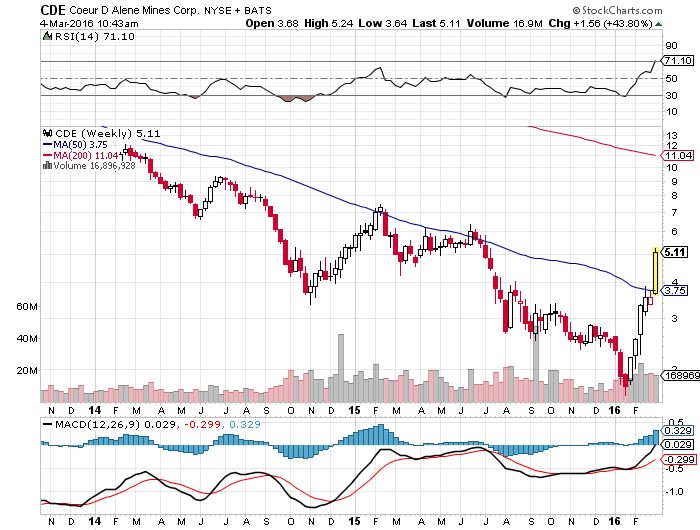Click the chart date 4-Mar-2016 10:43am

pos(89,23)
